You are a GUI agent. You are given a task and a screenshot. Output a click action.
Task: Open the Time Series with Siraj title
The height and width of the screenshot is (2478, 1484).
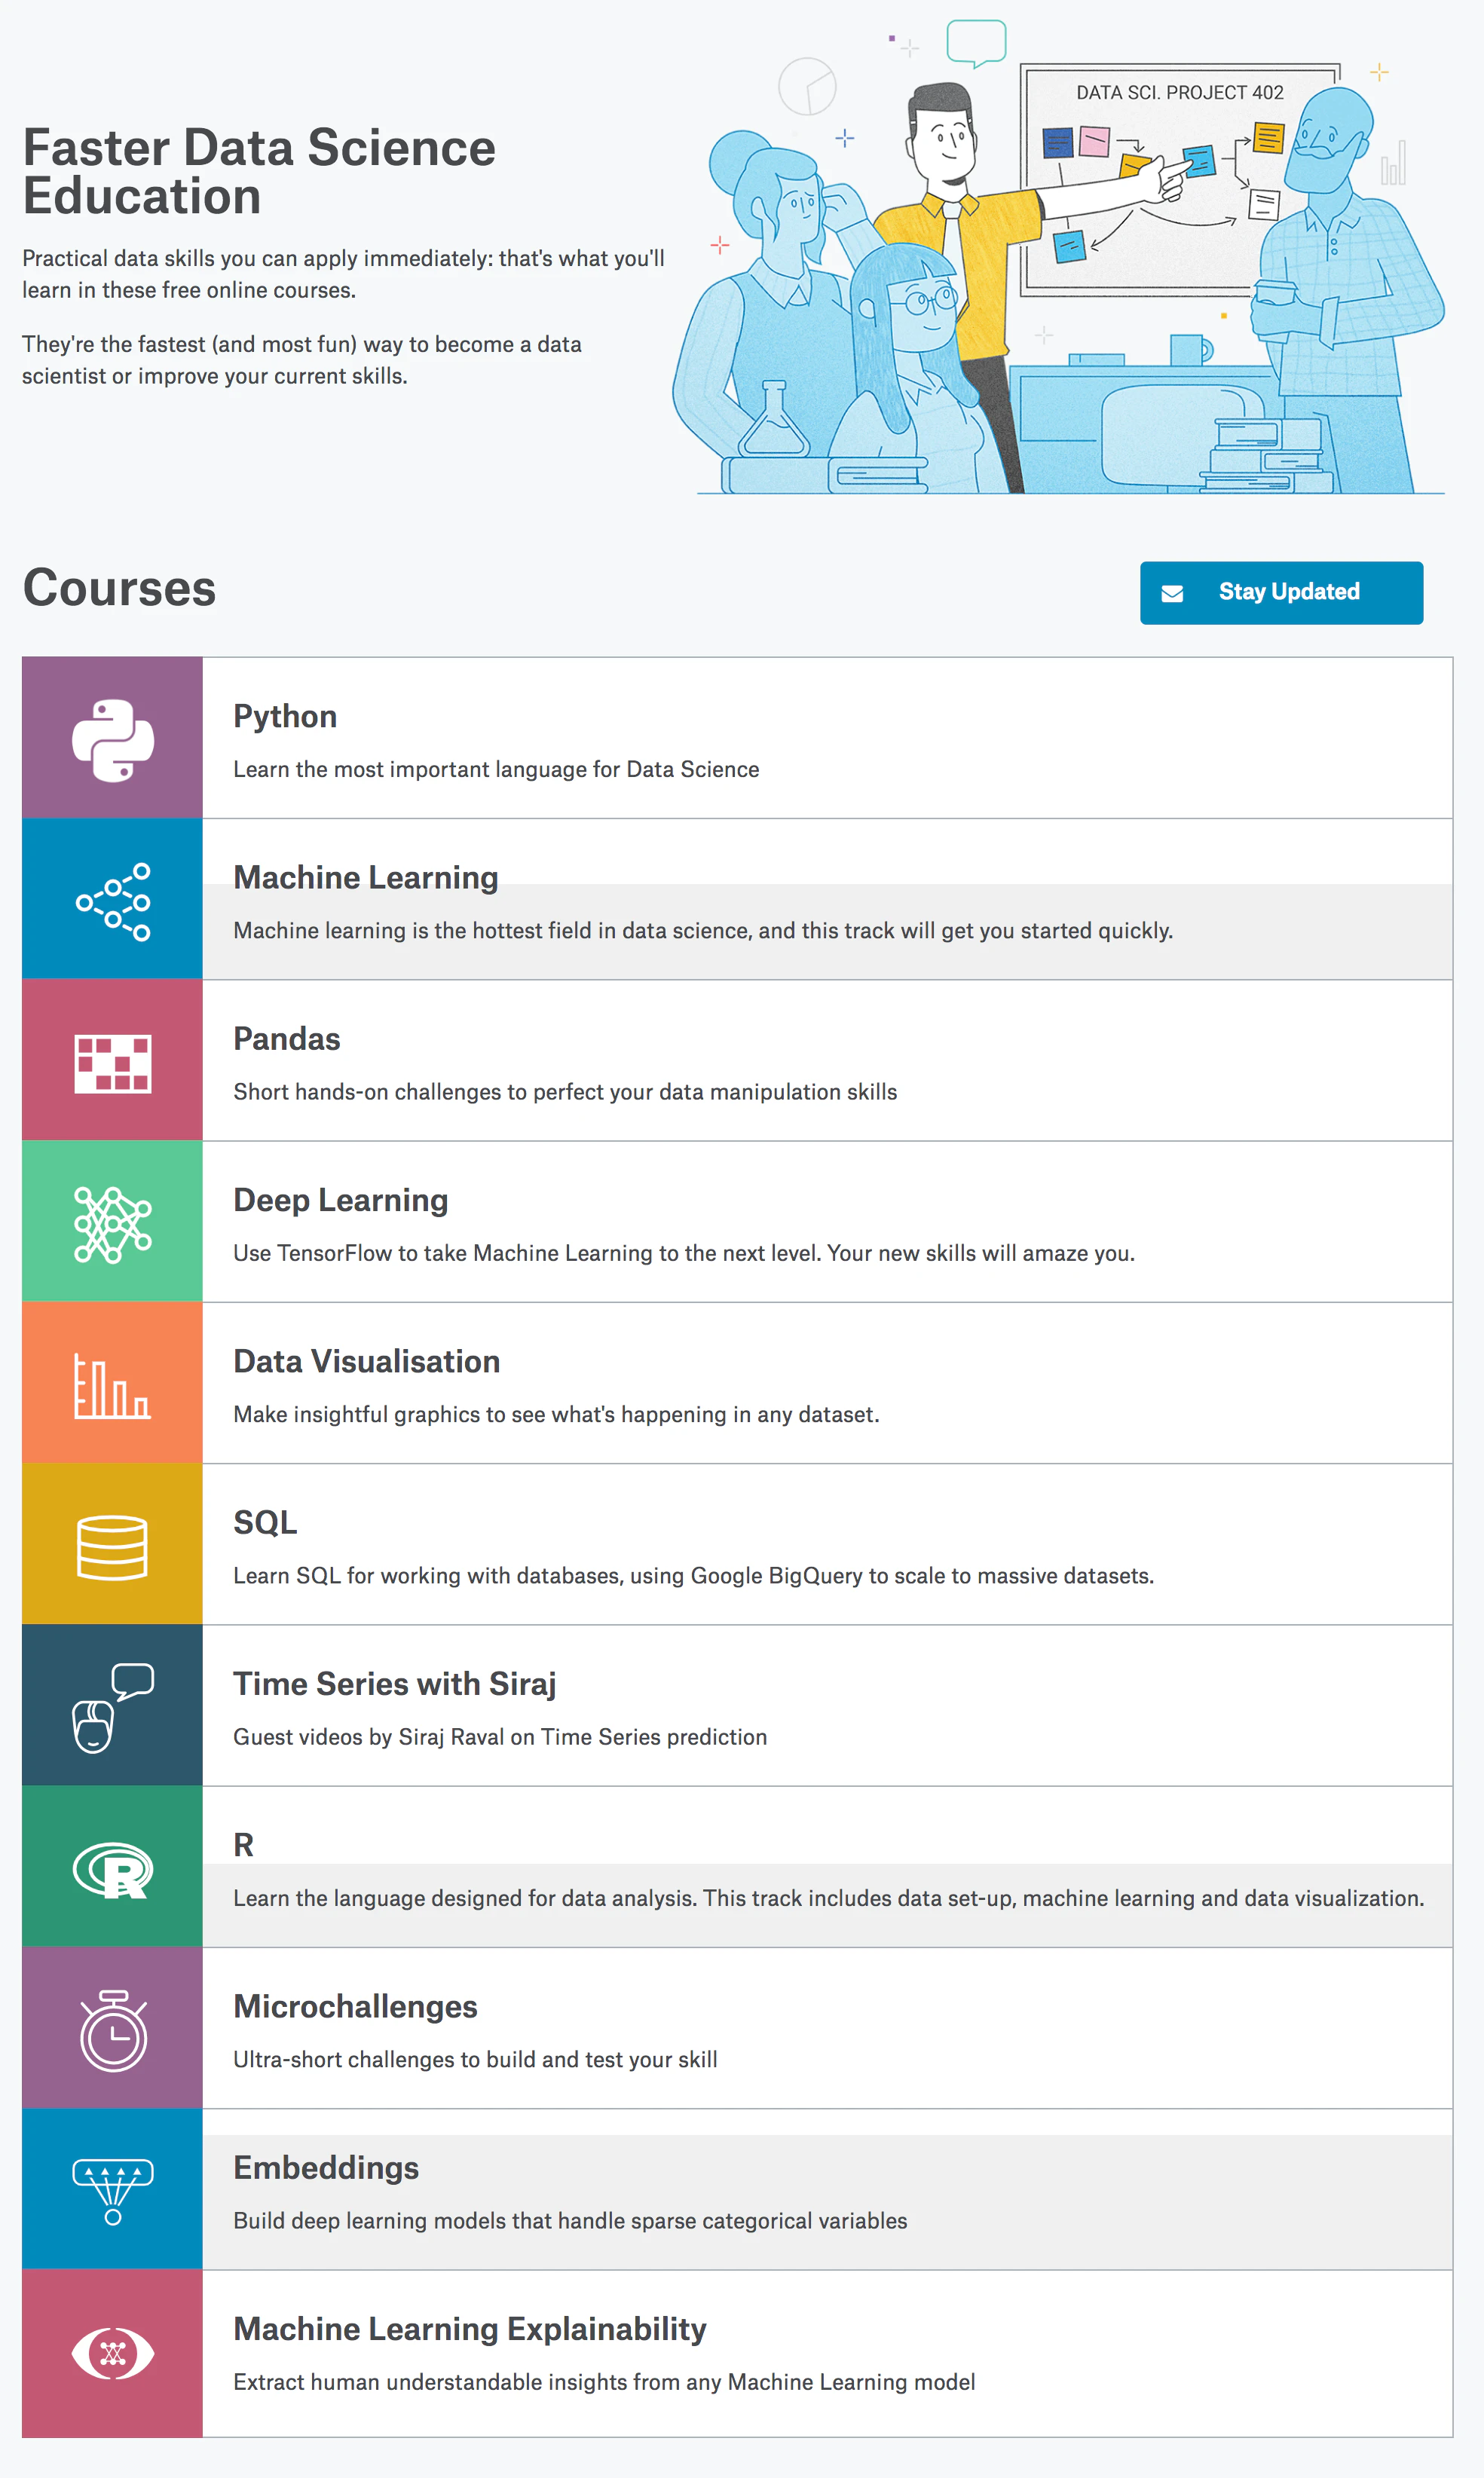pos(394,1683)
